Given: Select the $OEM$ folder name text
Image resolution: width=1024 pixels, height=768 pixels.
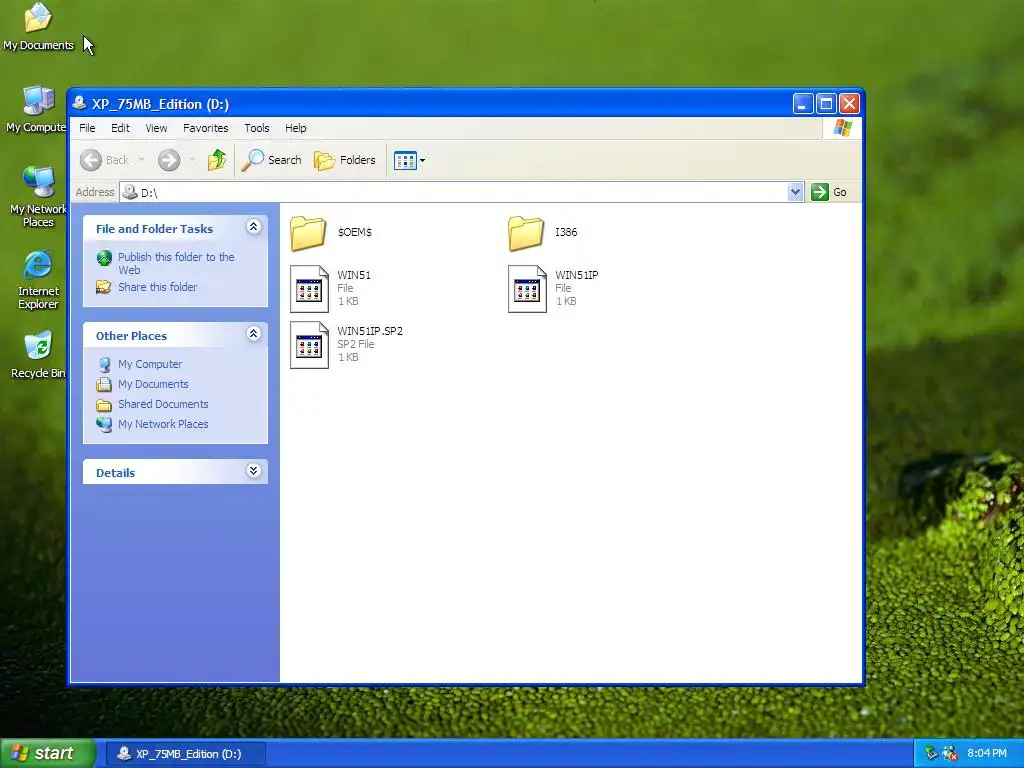Looking at the screenshot, I should 355,232.
